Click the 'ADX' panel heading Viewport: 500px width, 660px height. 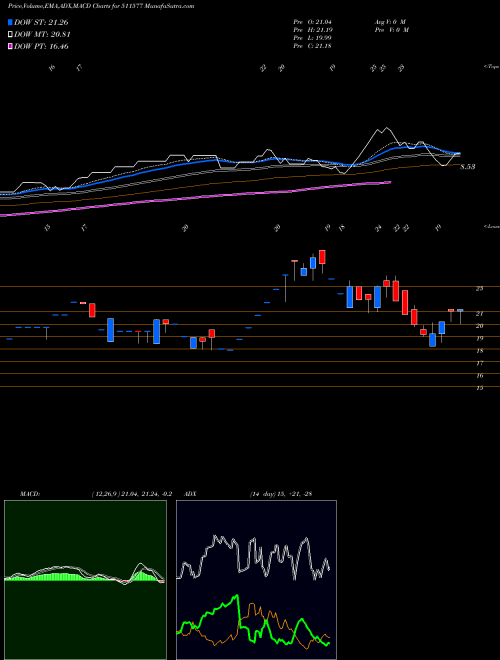189,494
